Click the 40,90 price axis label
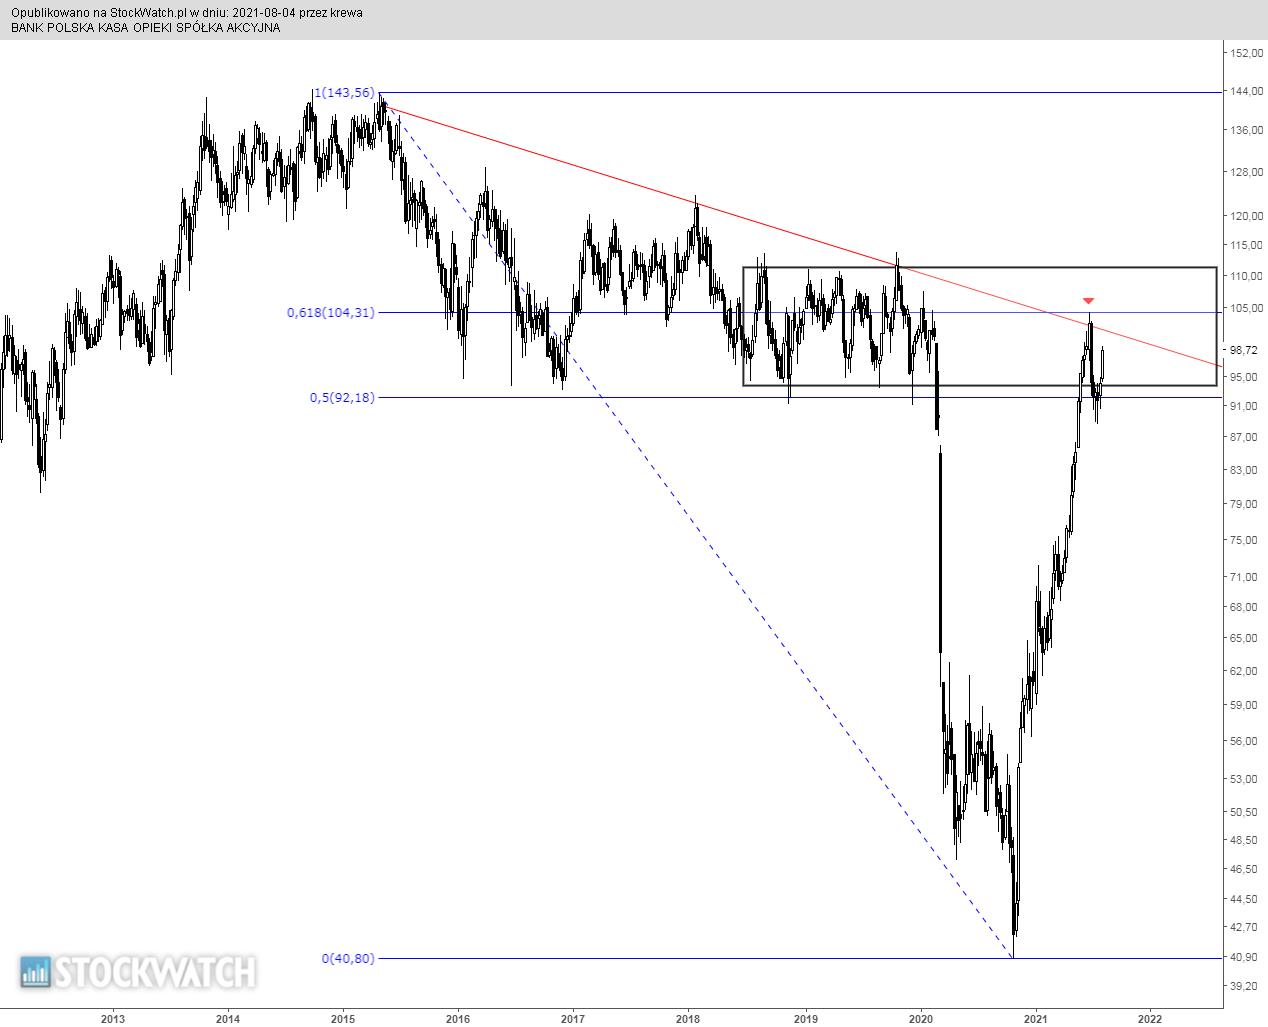Screen dimensions: 1268x1027 [x=1245, y=957]
